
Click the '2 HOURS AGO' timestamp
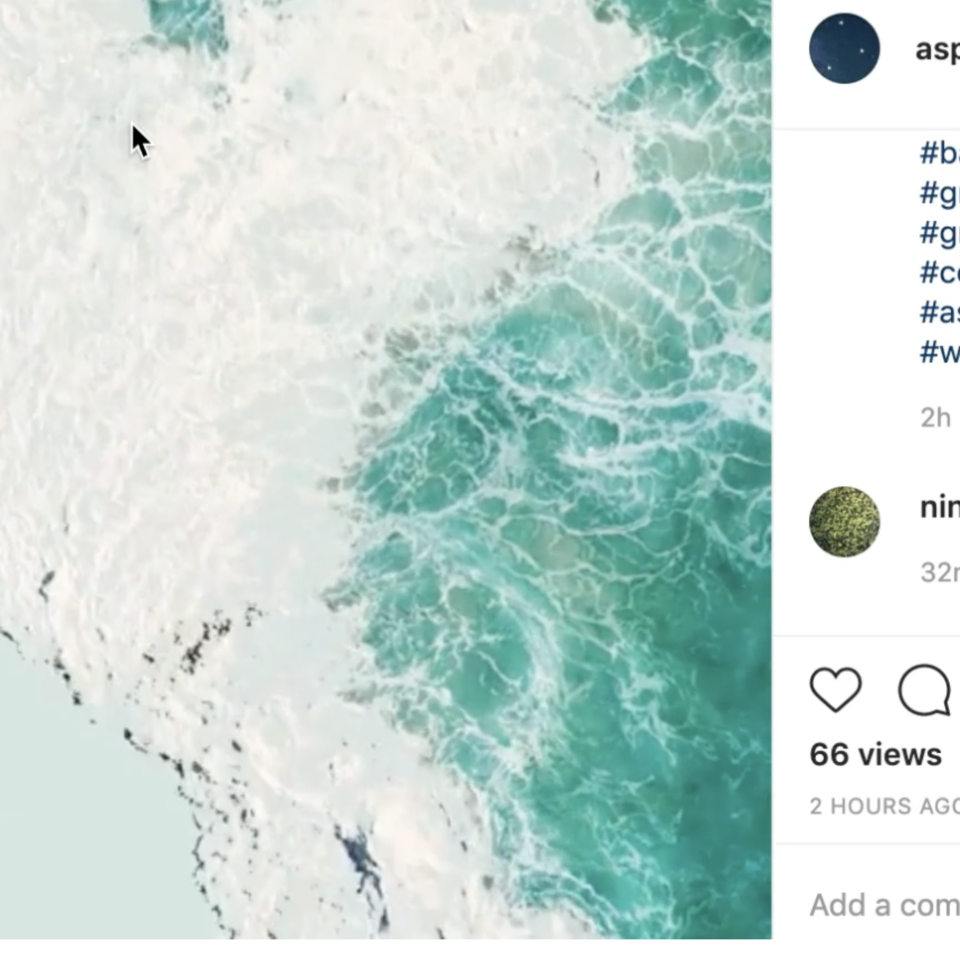885,806
